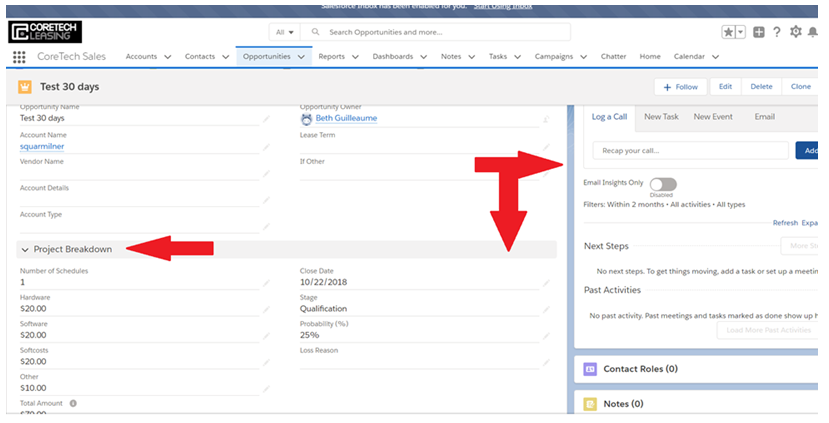Edit Close Date via pencil icon
Screen dimensions: 829x423
[546, 283]
